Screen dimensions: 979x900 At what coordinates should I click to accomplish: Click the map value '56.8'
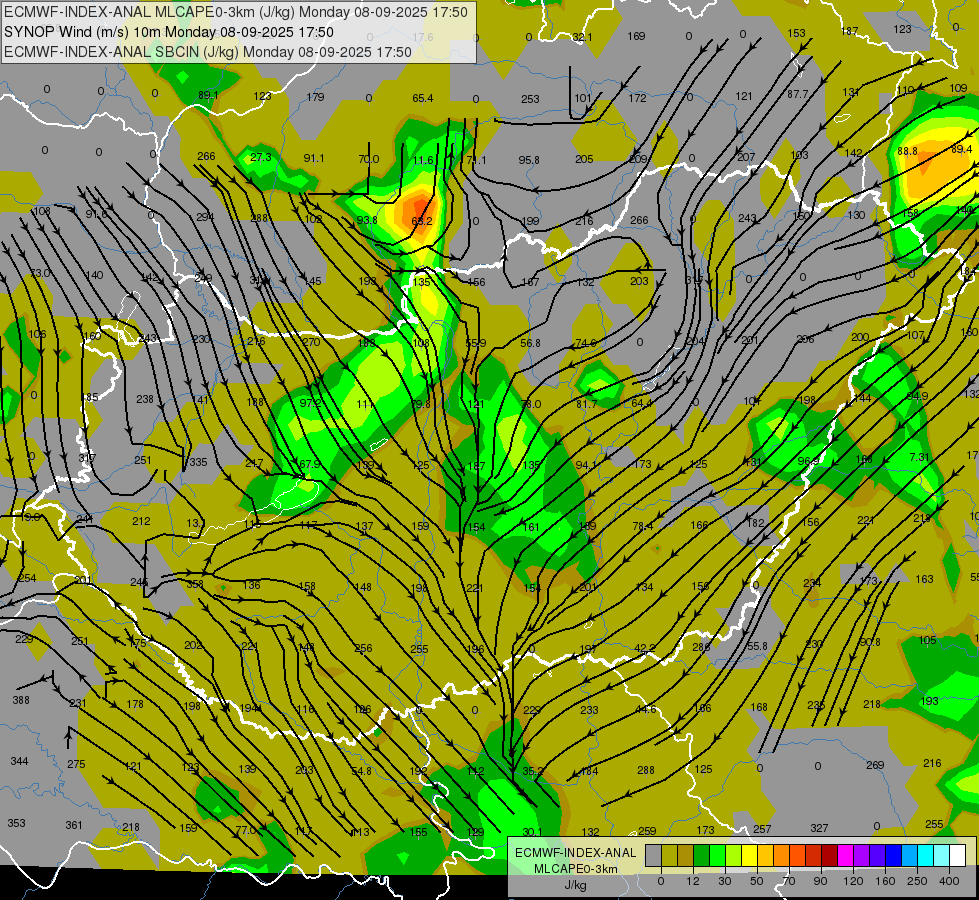[x=529, y=343]
